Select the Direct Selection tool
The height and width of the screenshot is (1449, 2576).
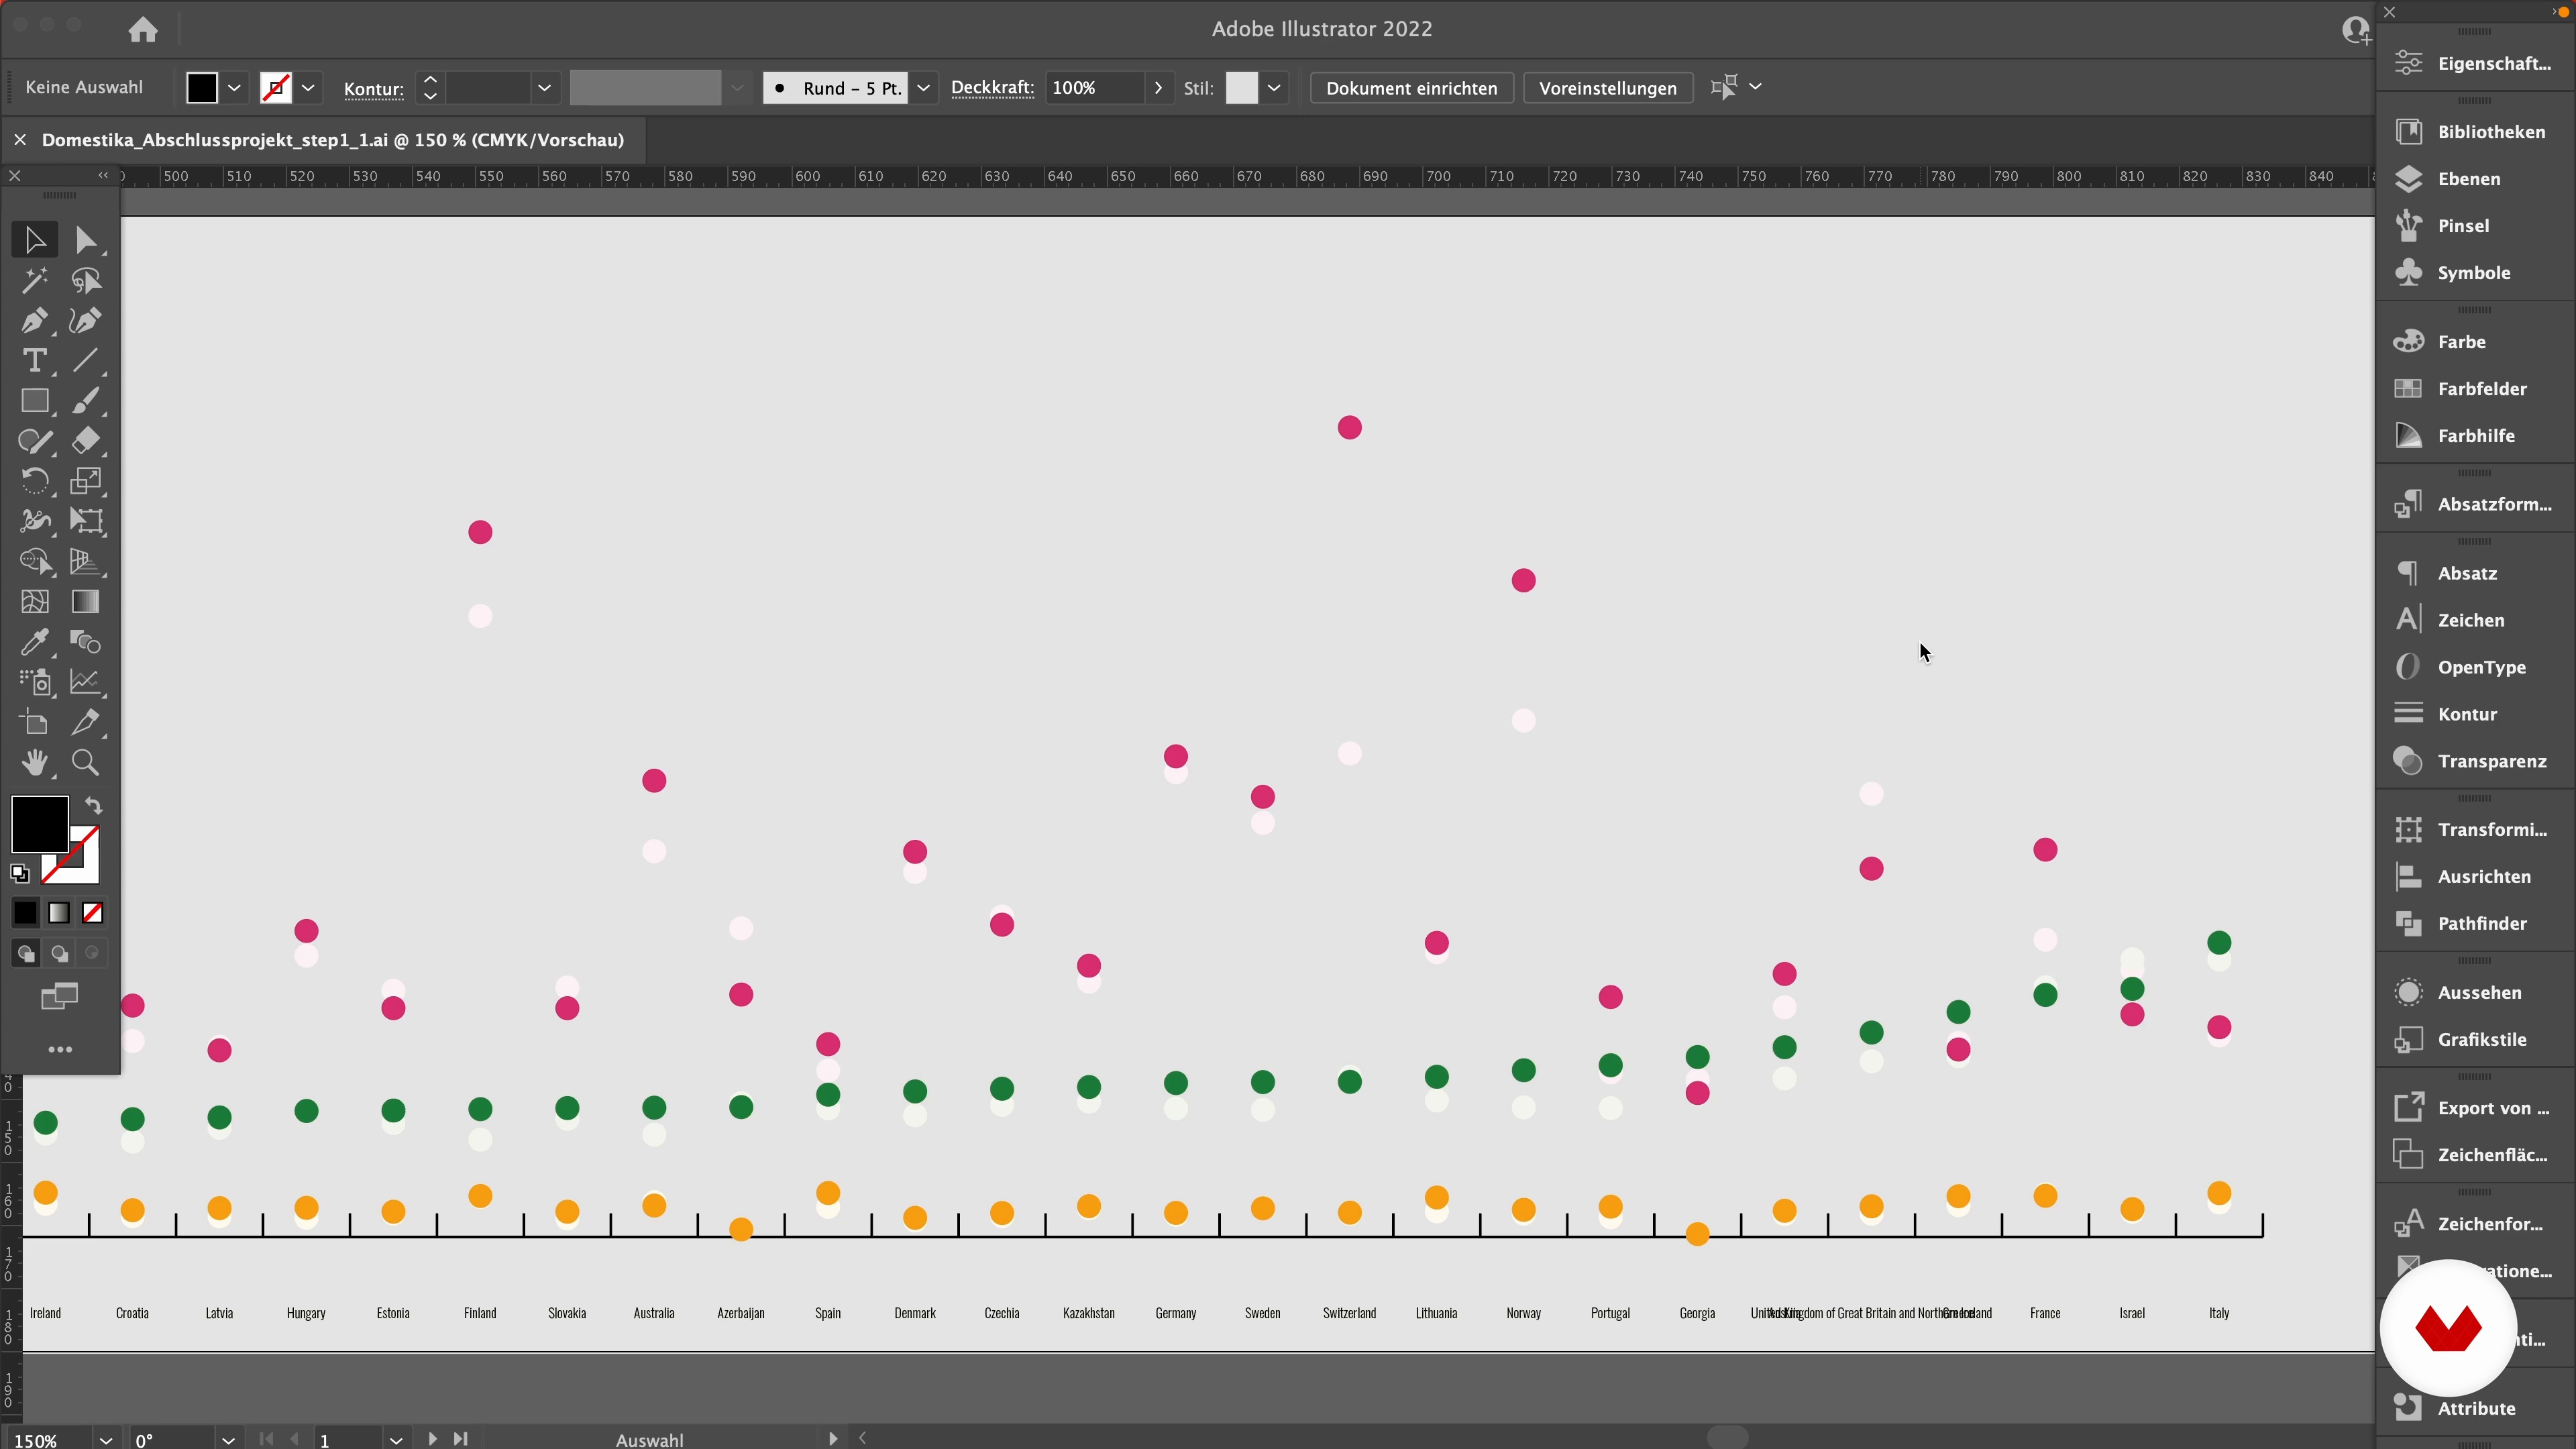[86, 240]
